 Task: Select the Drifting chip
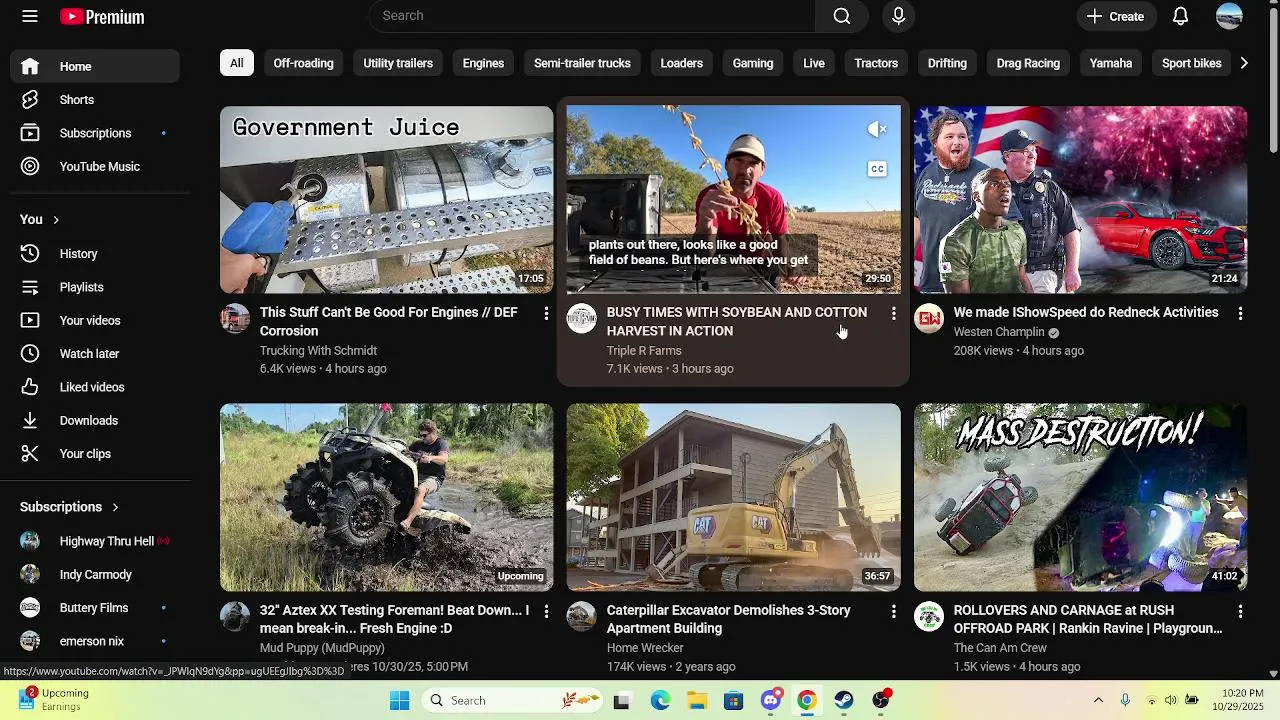point(947,63)
